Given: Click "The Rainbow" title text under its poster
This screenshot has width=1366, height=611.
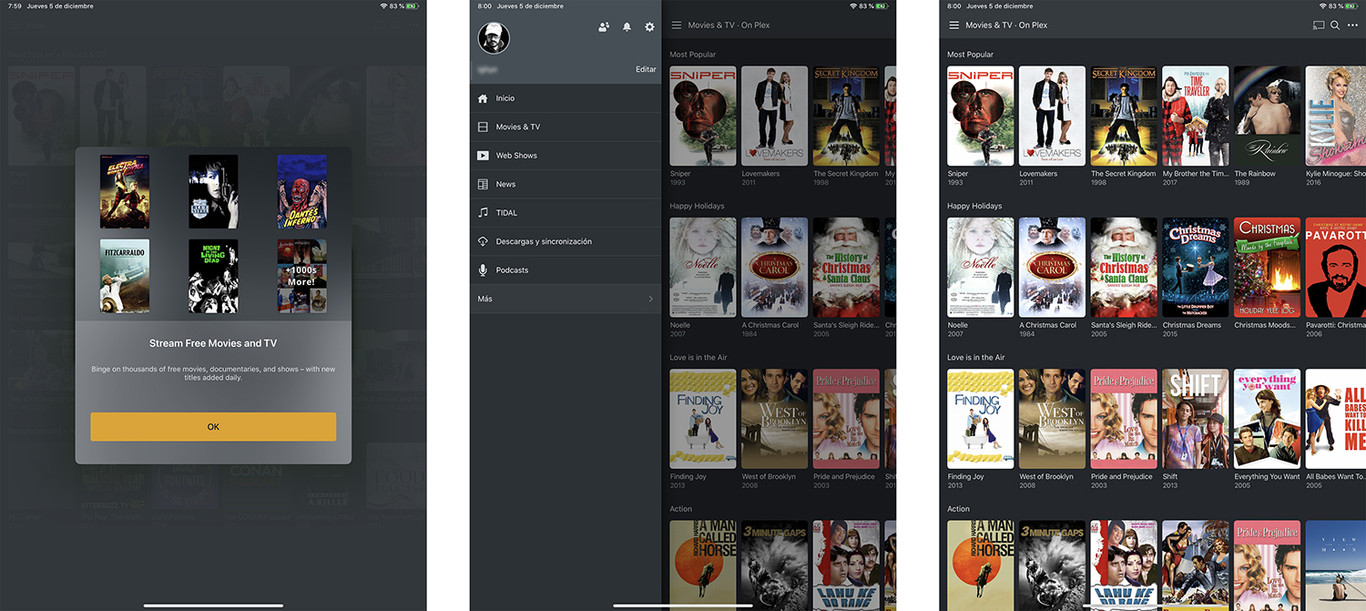Looking at the screenshot, I should point(1255,174).
